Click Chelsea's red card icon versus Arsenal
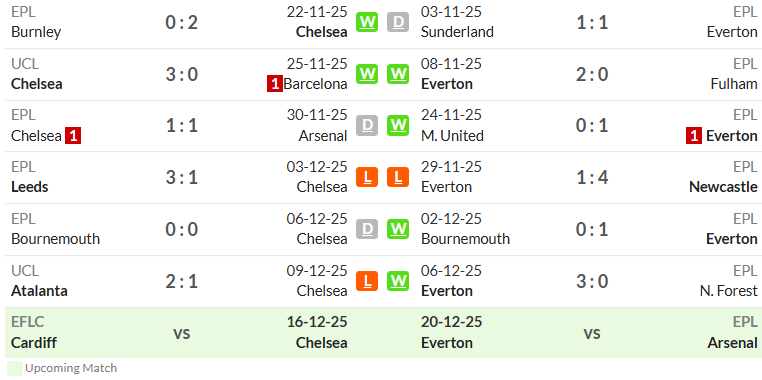 (73, 136)
